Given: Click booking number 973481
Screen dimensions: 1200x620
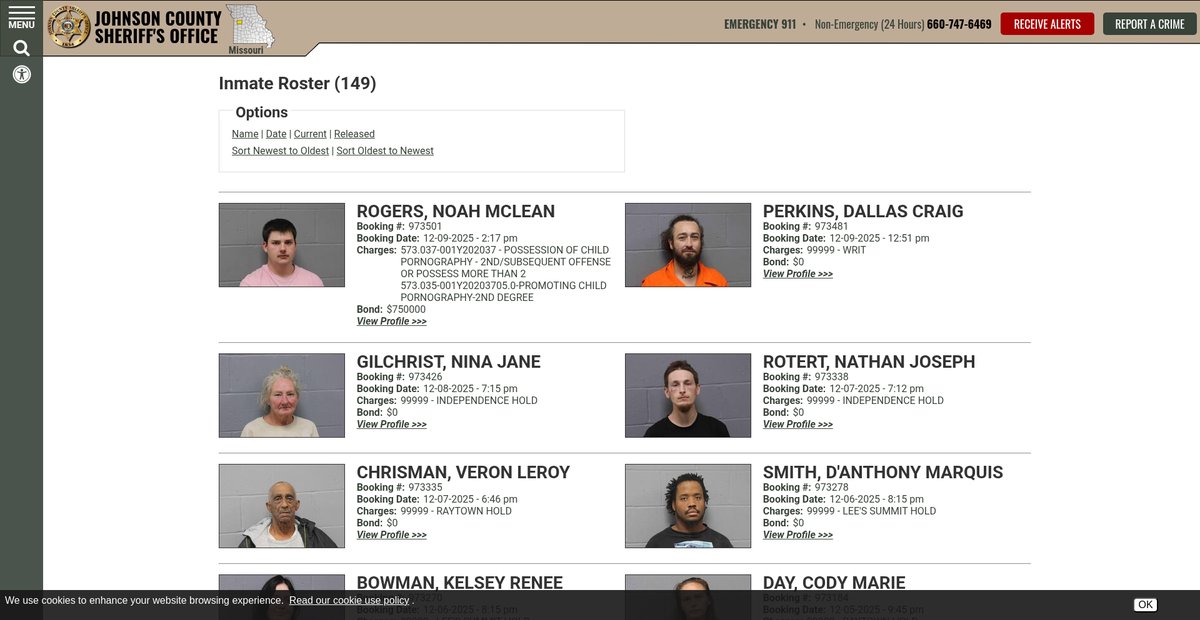Looking at the screenshot, I should [x=831, y=227].
